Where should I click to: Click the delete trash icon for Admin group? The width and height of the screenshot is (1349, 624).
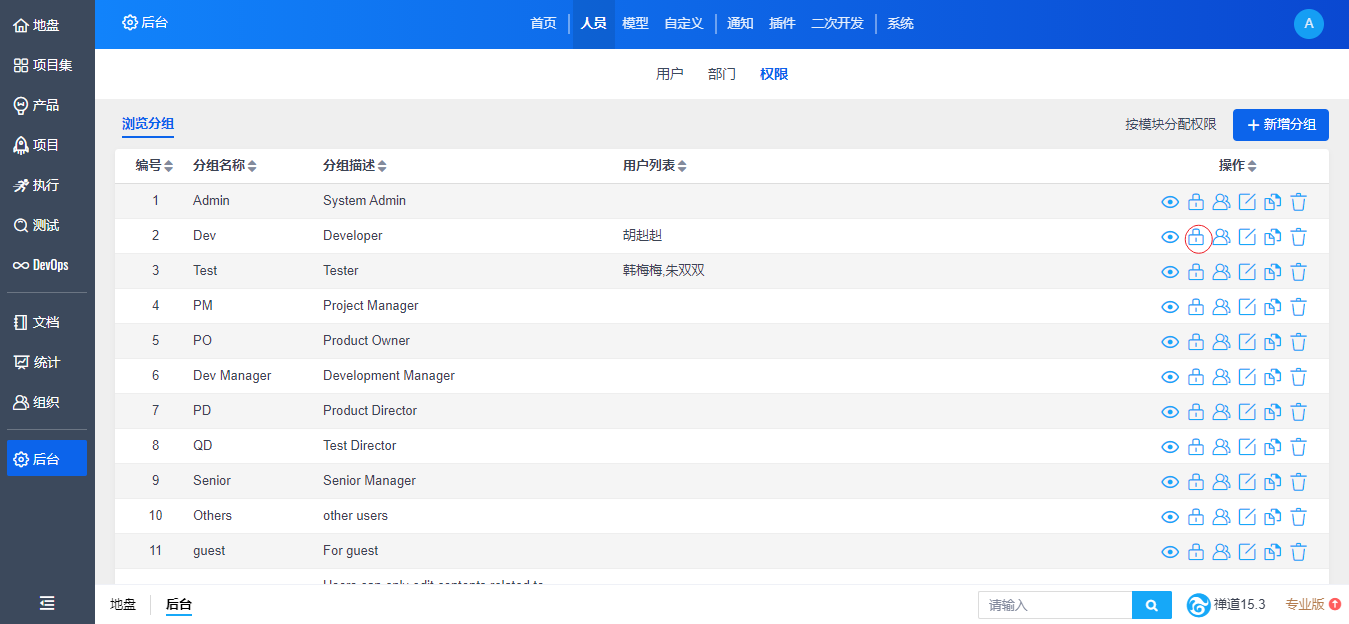pos(1298,202)
